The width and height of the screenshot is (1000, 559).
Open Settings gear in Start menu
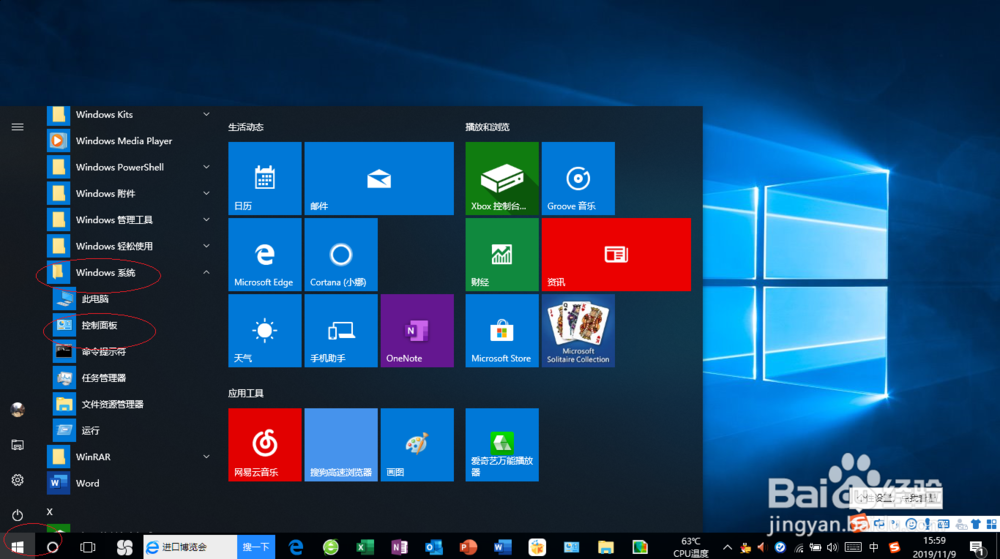coord(17,480)
